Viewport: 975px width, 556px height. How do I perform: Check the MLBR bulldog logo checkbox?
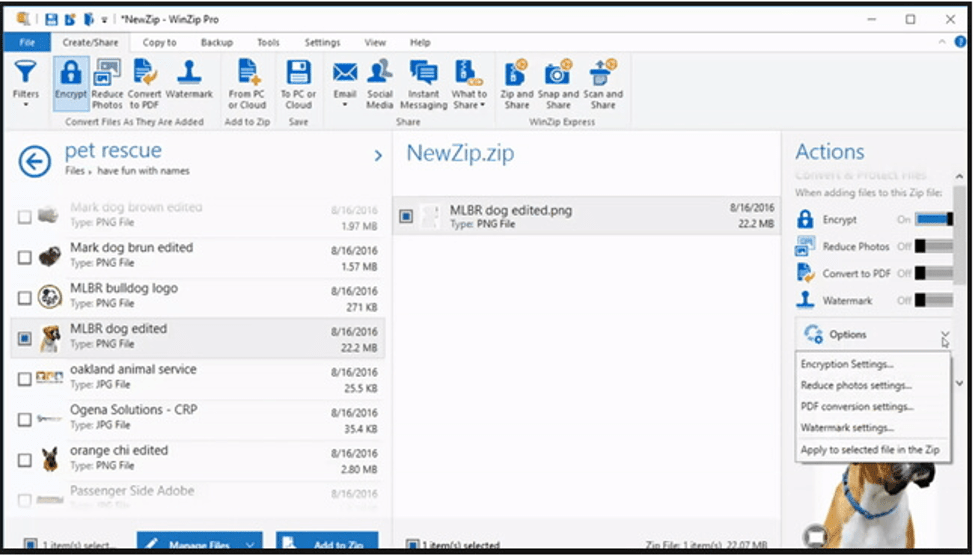coord(24,297)
